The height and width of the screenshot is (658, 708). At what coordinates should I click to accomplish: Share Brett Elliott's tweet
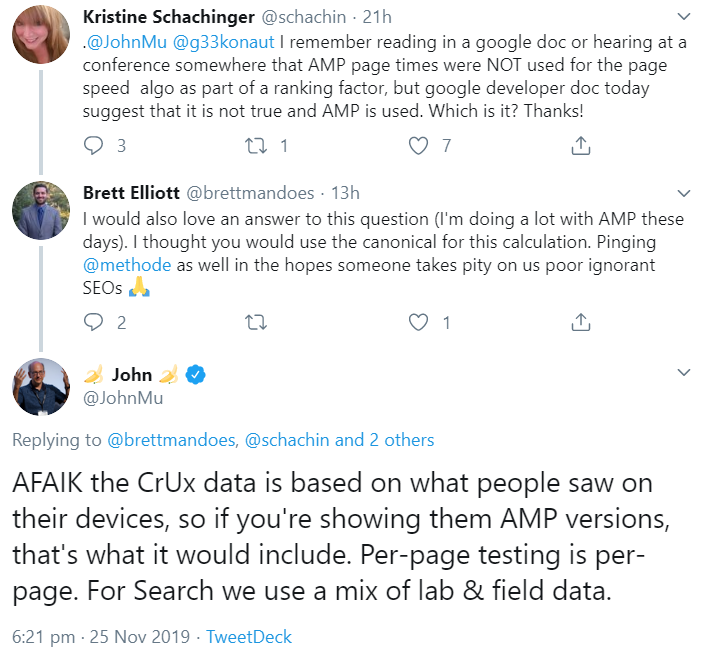pyautogui.click(x=580, y=322)
